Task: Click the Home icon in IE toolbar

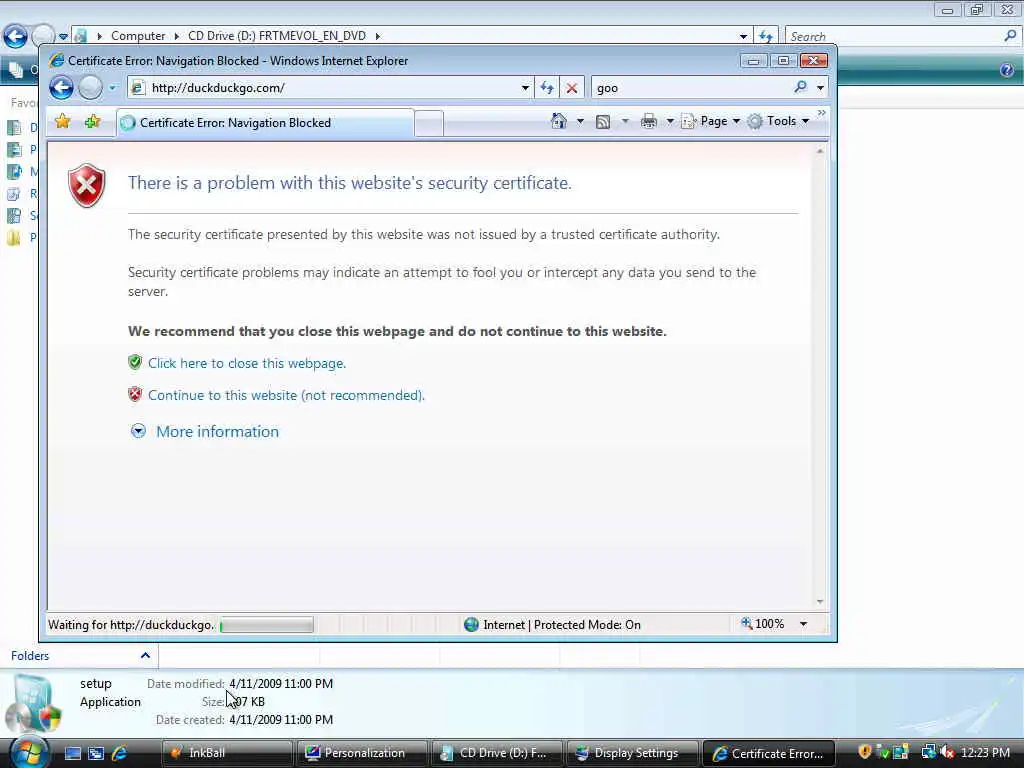Action: [558, 121]
